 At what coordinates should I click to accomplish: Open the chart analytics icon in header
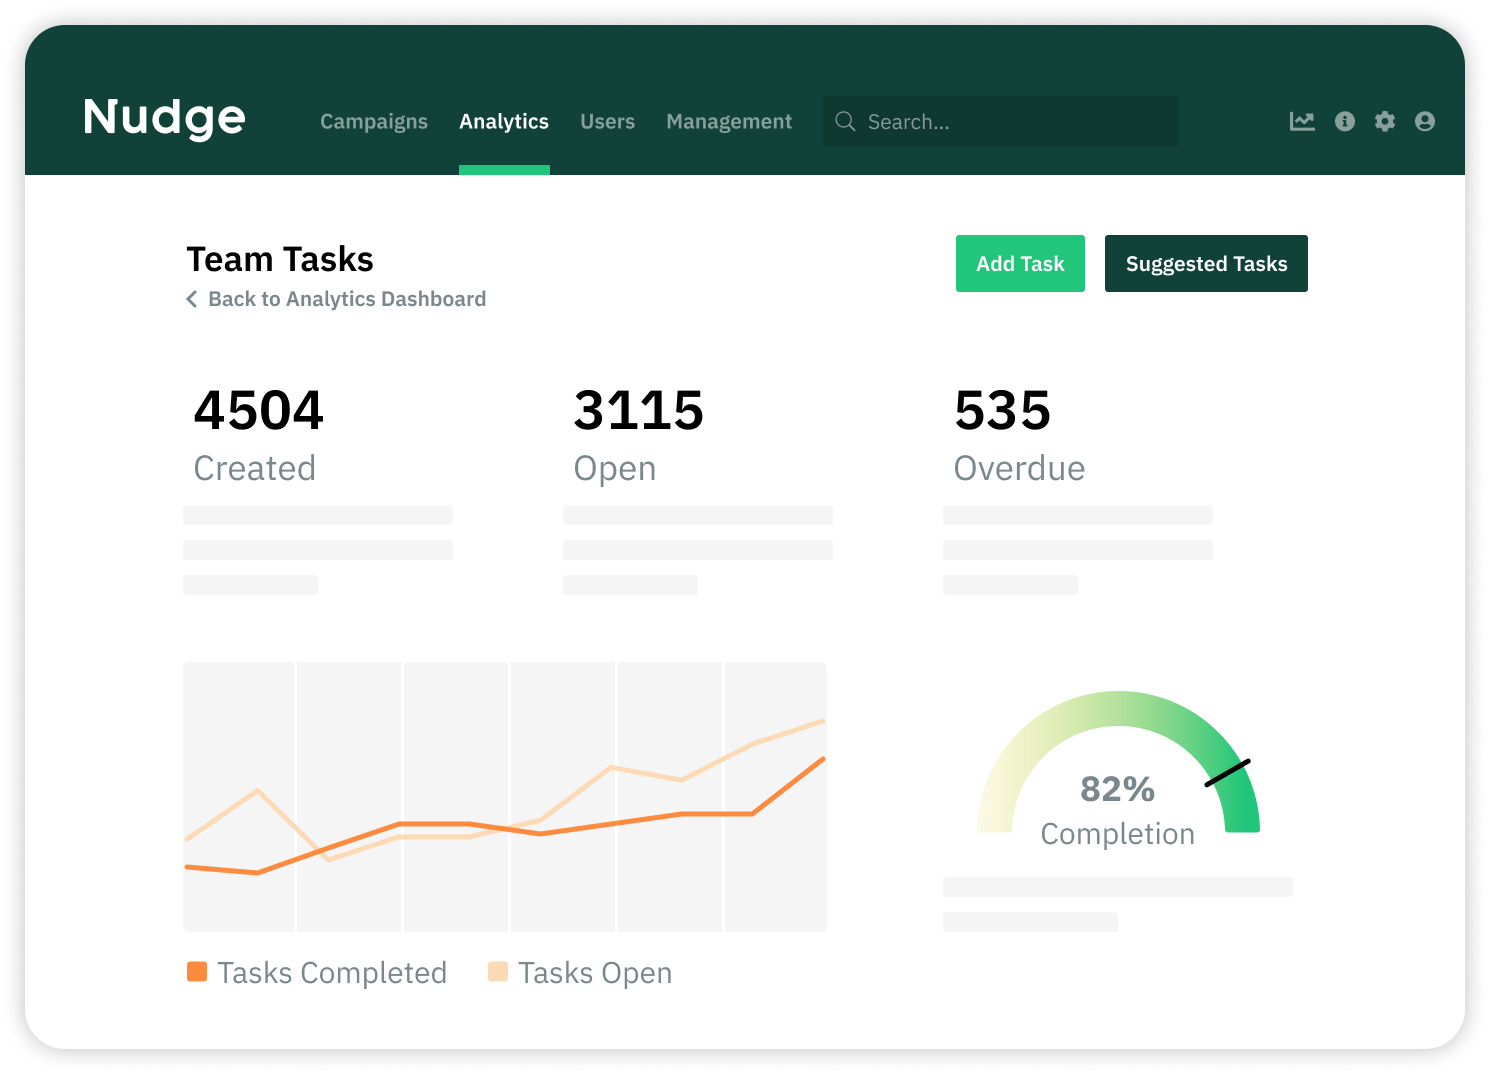[1302, 121]
